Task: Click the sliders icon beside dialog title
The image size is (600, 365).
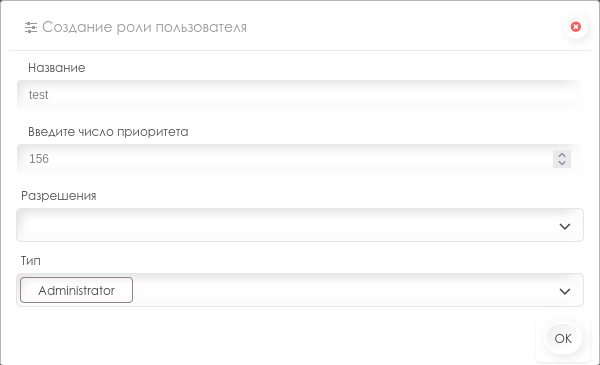Action: [31, 28]
